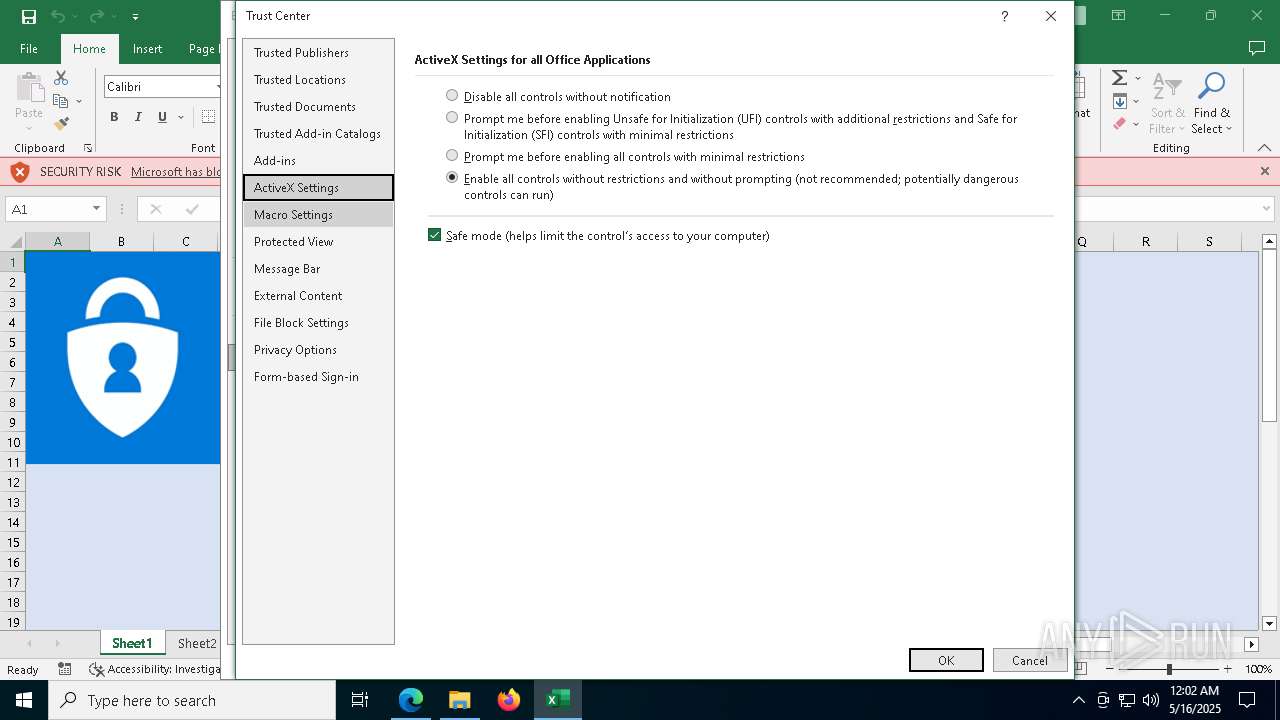Open Find & Select magnifier
1280x720 pixels.
[1211, 103]
